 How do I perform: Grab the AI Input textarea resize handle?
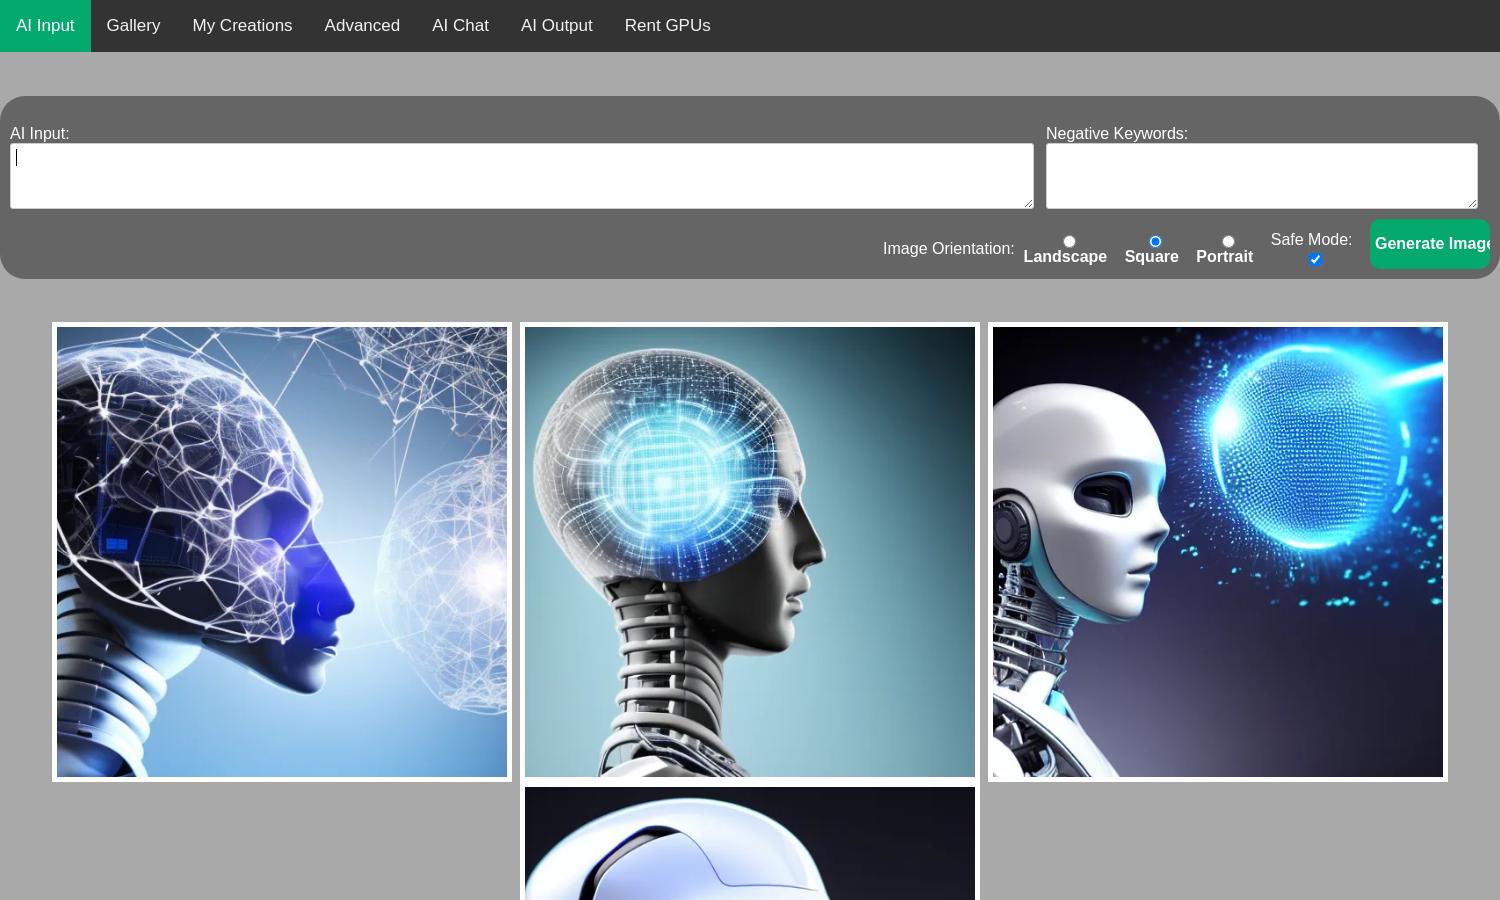(1027, 202)
